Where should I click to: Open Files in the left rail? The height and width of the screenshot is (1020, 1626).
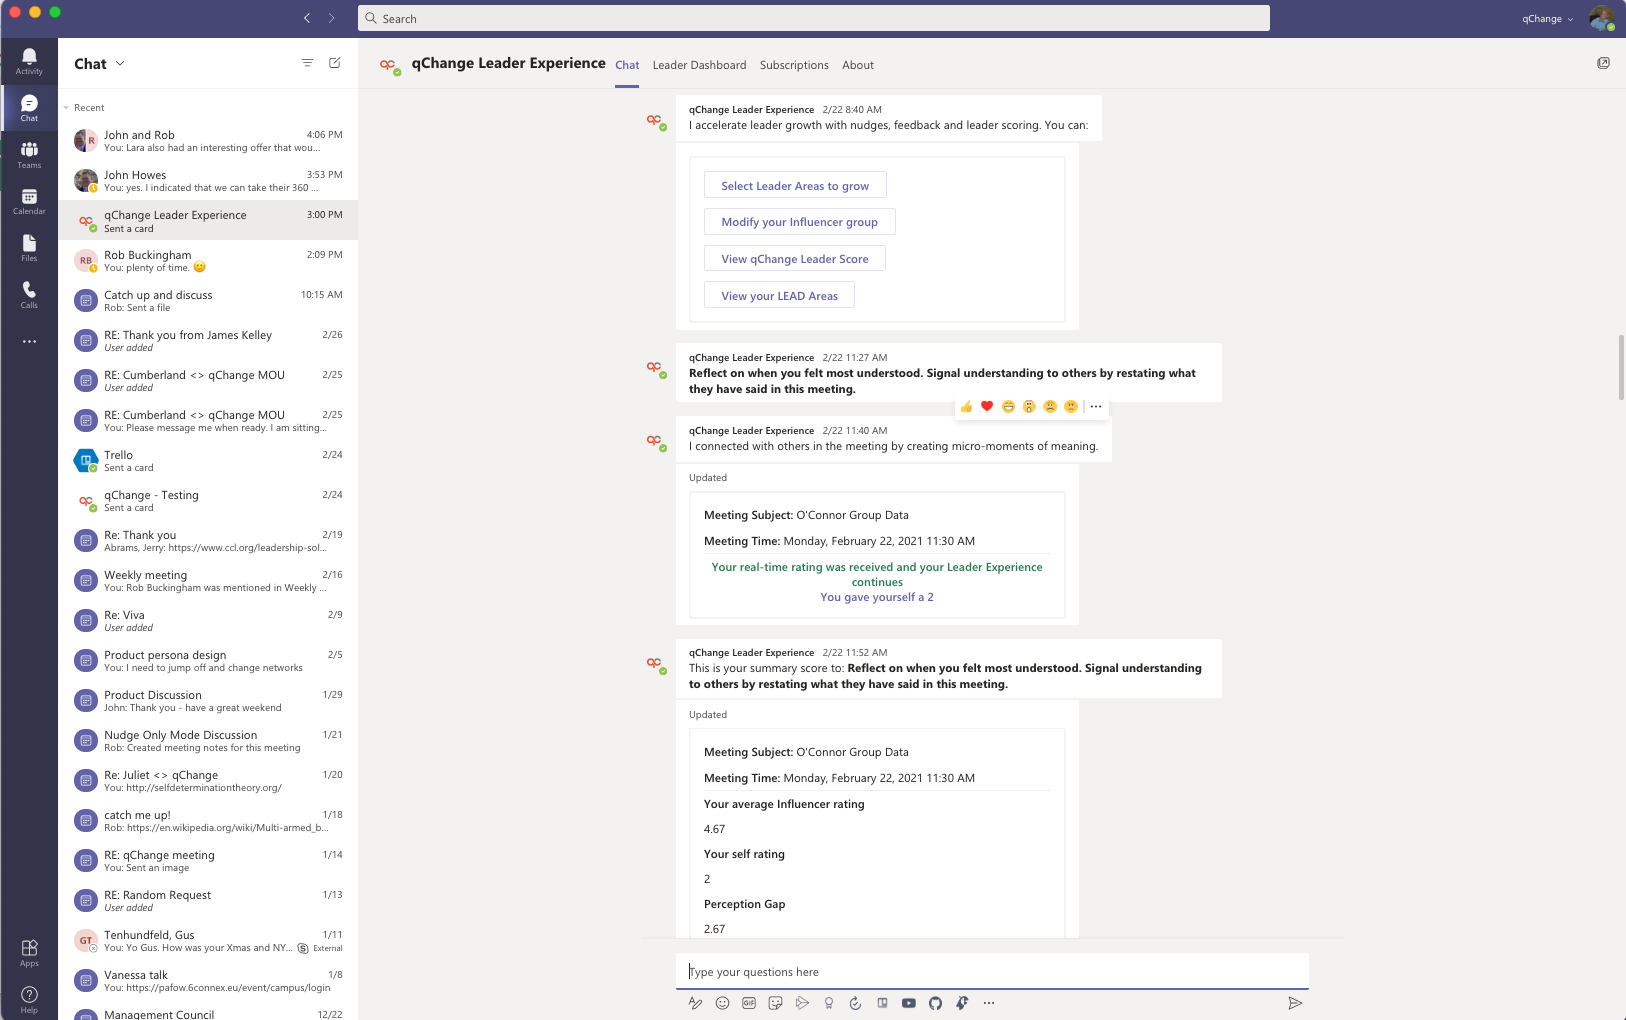click(x=29, y=248)
